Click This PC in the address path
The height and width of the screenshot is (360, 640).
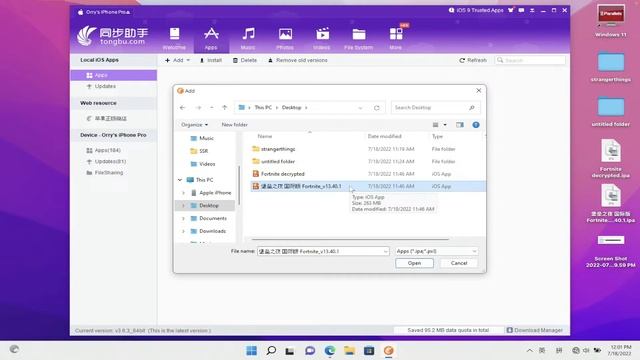pos(263,107)
